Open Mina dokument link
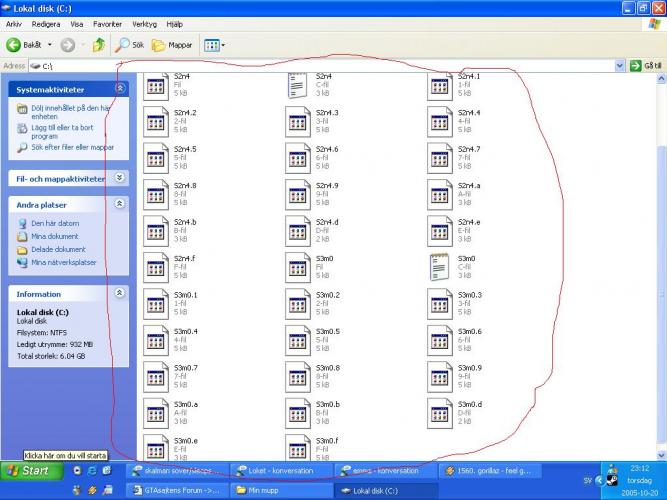 pyautogui.click(x=54, y=236)
